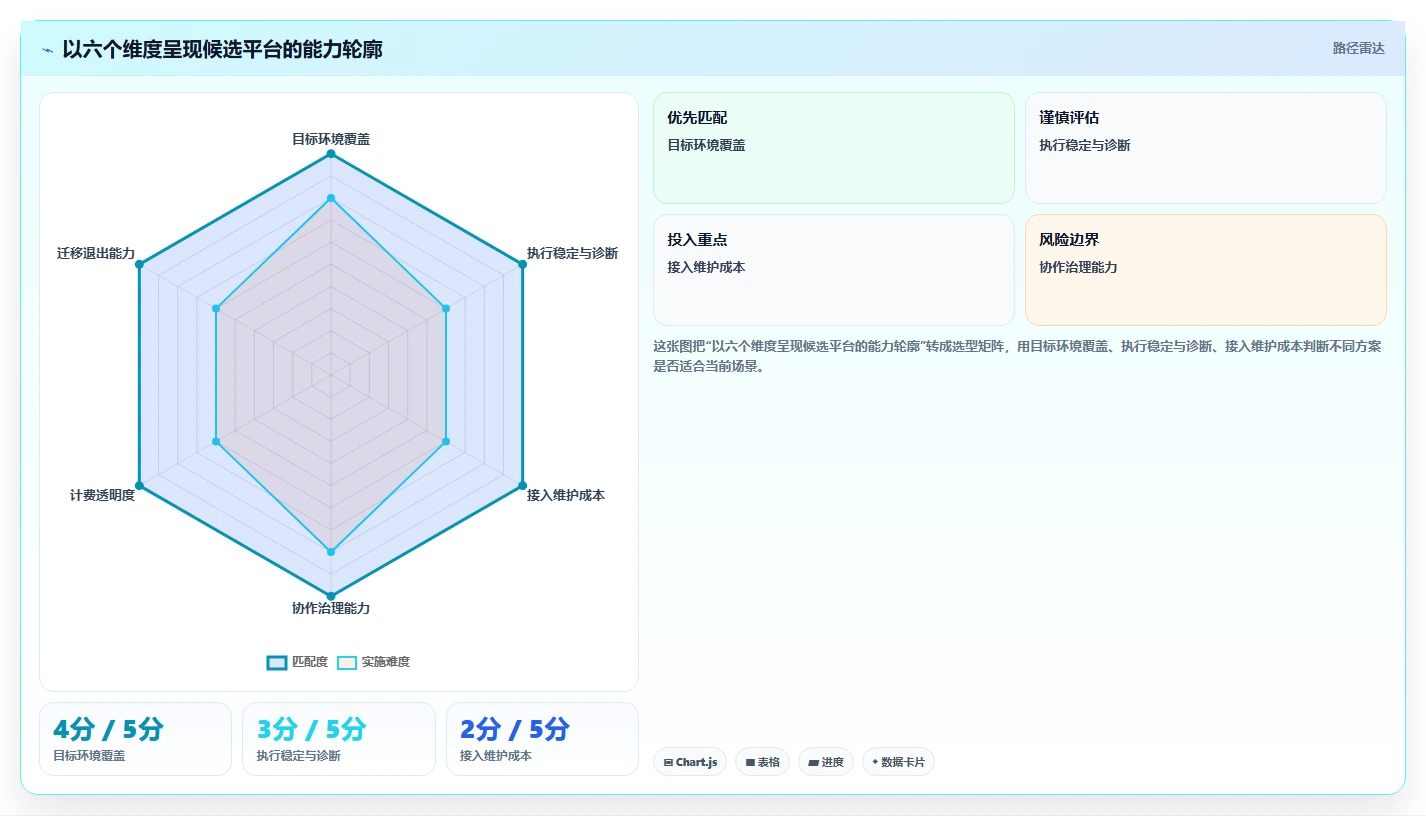Viewport: 1426px width, 816px height.
Task: Click the radar axis label 计费透明度
Action: [102, 495]
